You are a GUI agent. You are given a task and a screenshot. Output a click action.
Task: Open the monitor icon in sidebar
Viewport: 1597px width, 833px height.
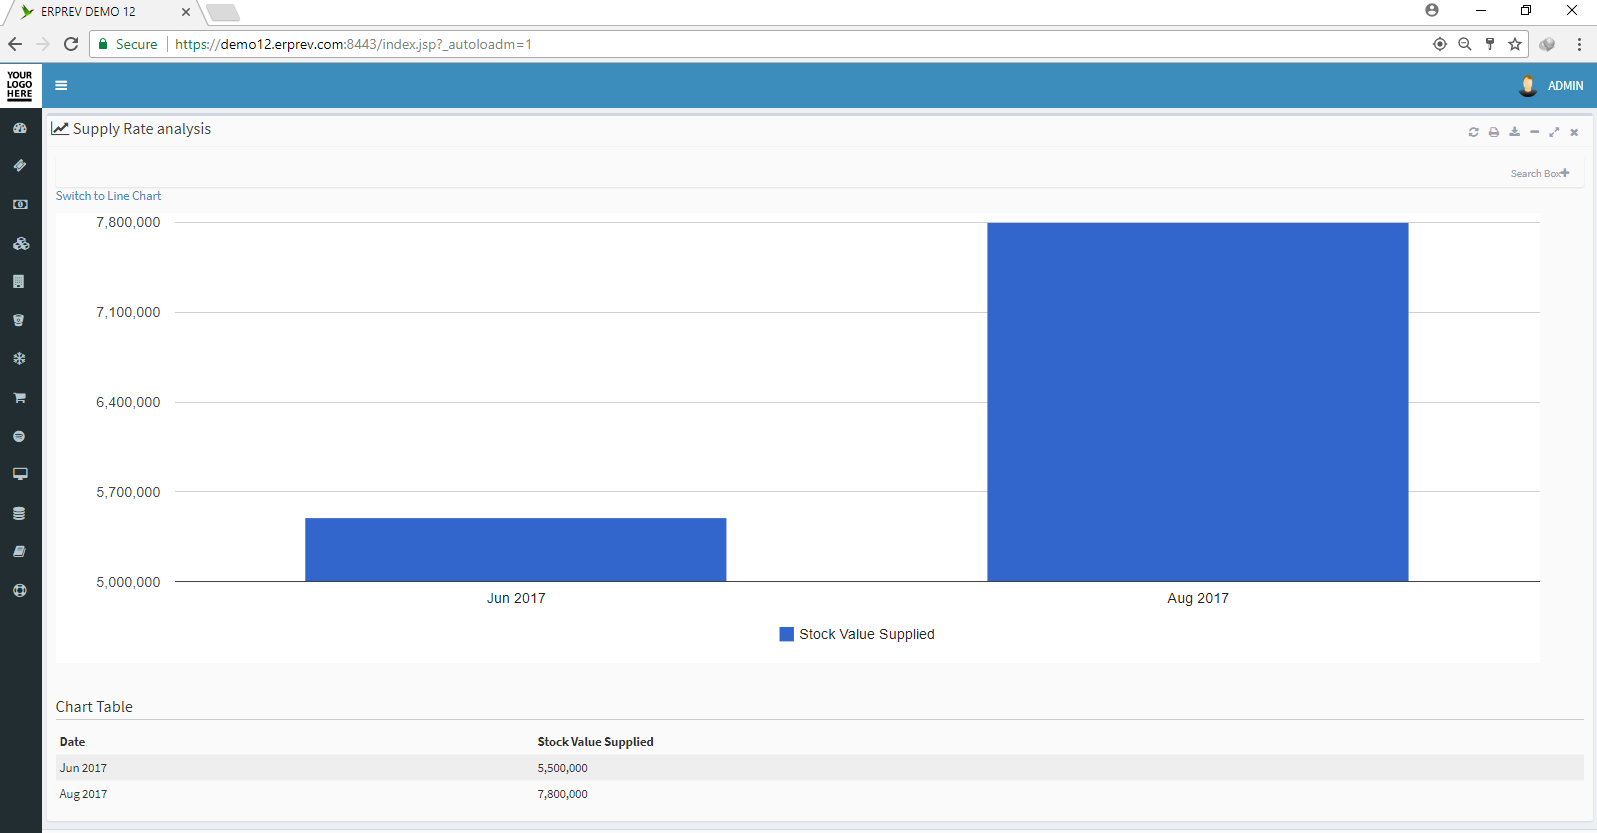[19, 474]
